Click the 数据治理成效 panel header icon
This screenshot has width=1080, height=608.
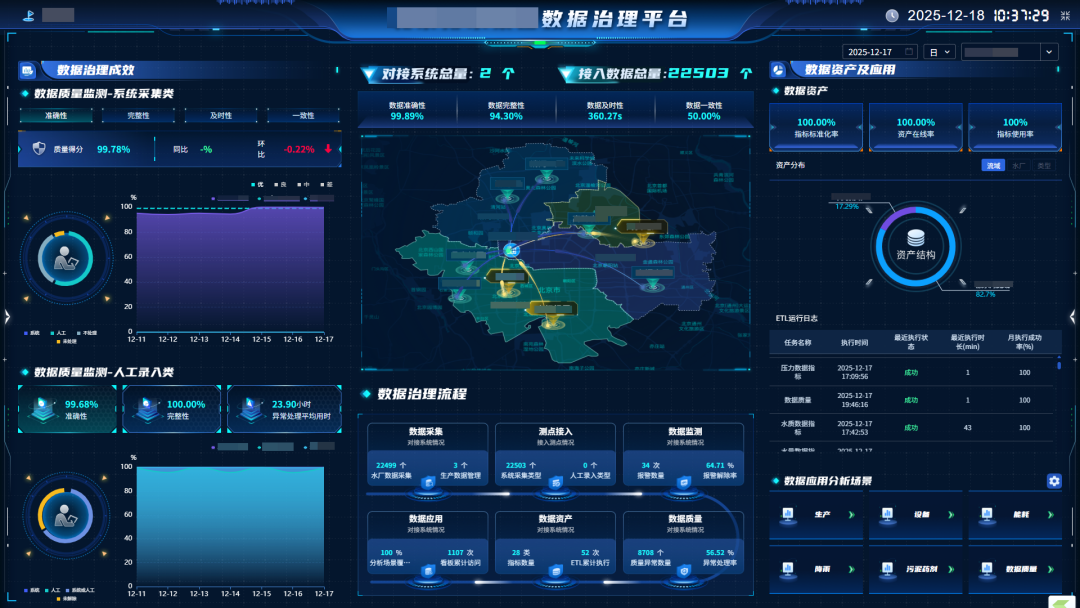click(x=28, y=70)
